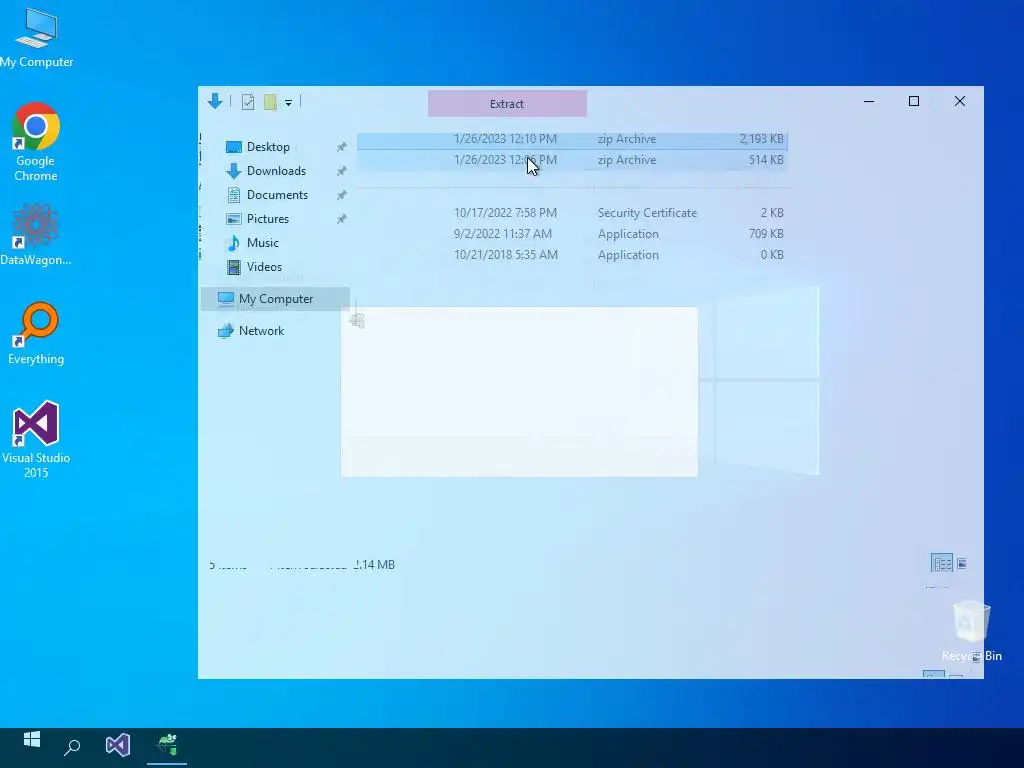Launch Google Chrome from the desktop
1024x768 pixels.
[x=36, y=141]
